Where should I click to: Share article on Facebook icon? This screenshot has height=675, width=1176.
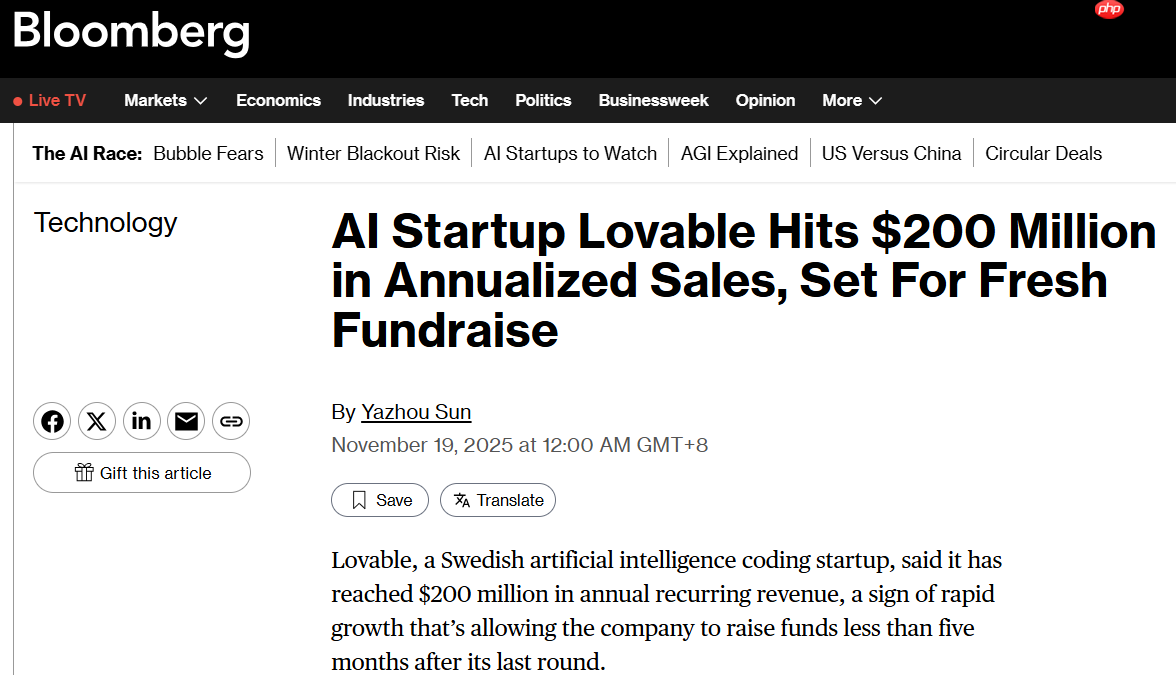point(52,421)
